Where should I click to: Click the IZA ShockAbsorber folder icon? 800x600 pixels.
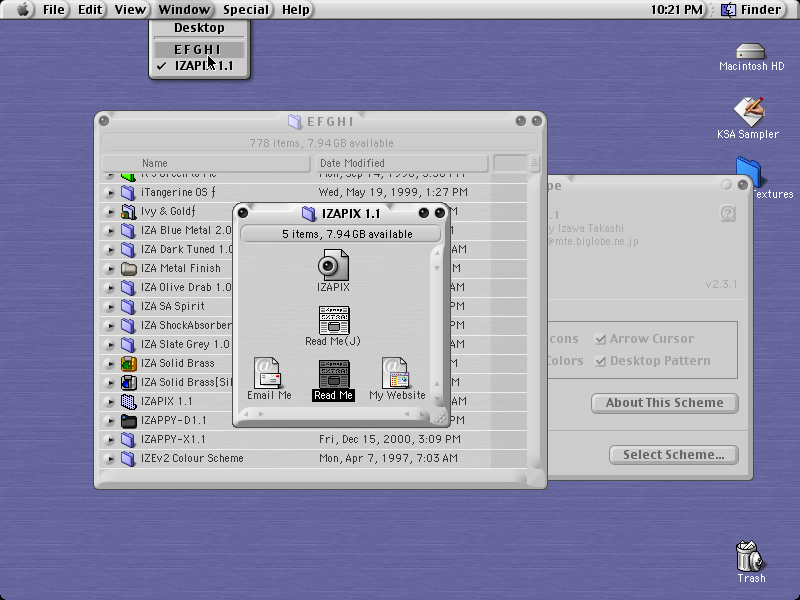(128, 326)
